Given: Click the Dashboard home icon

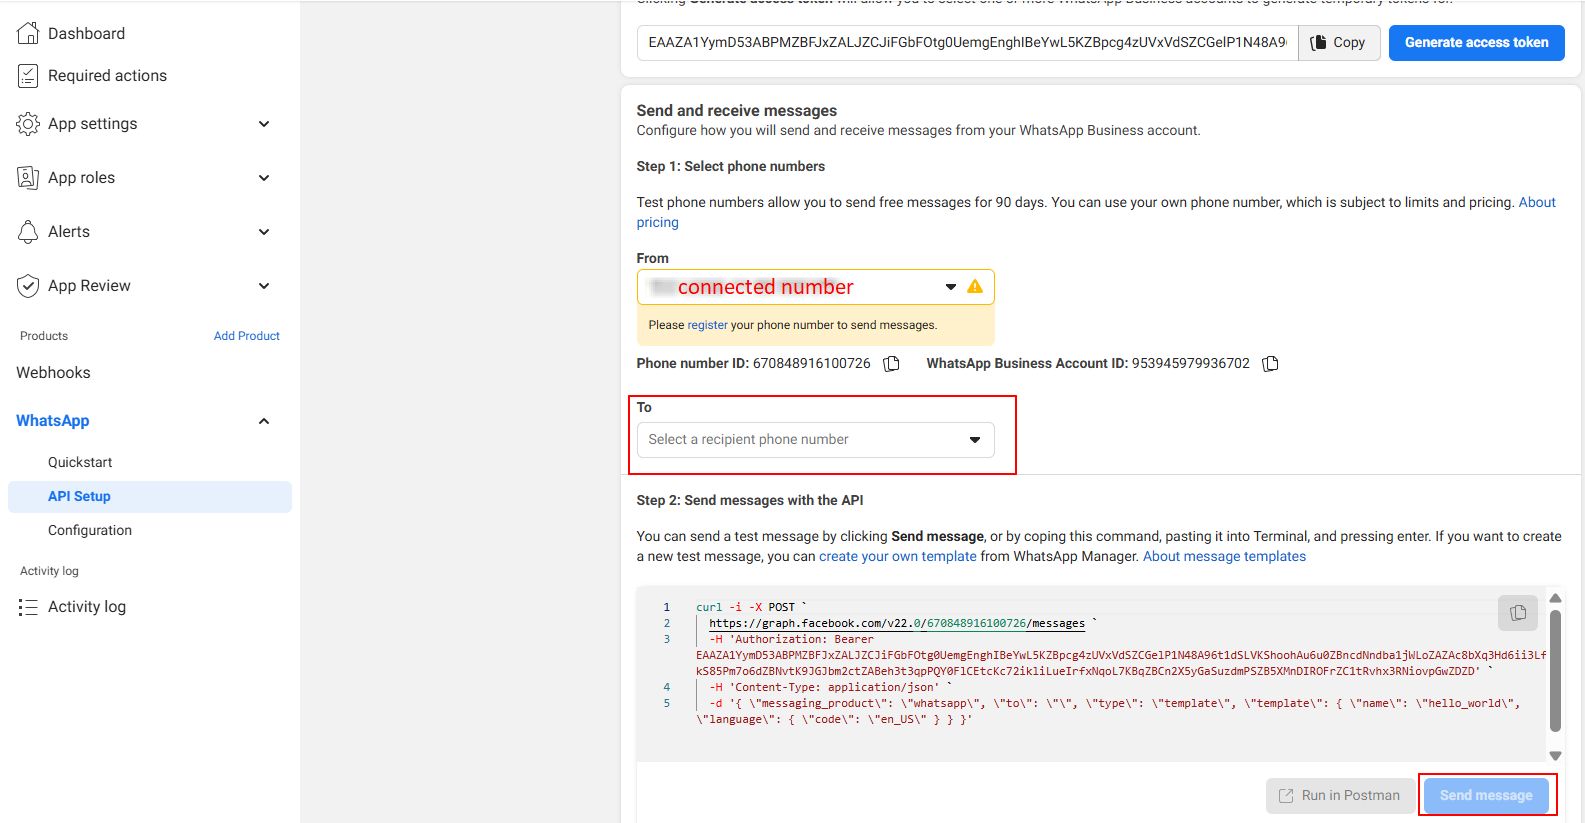Looking at the screenshot, I should pyautogui.click(x=28, y=33).
